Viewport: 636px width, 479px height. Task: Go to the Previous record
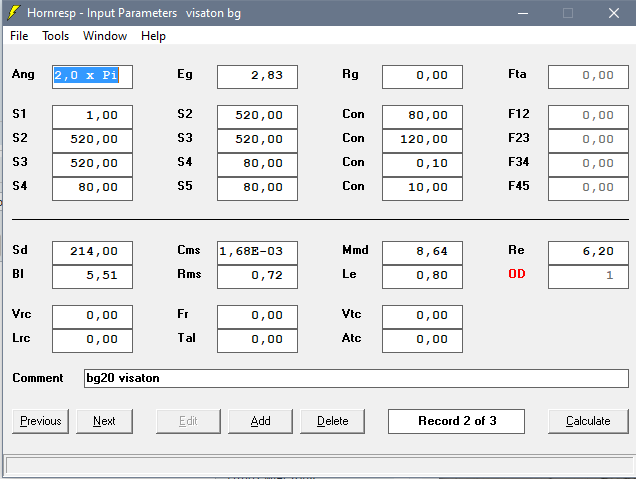pos(41,421)
